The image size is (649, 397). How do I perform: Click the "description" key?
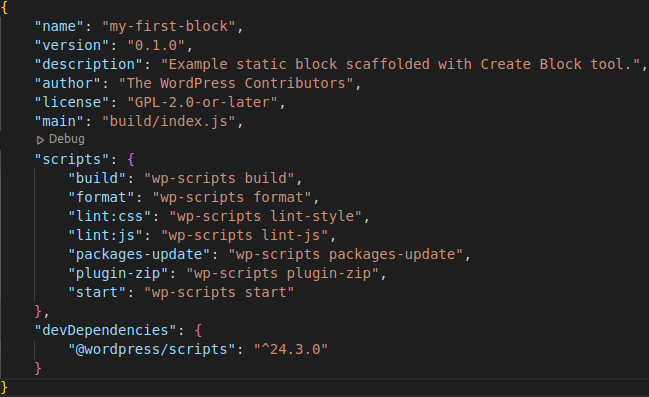click(x=89, y=65)
